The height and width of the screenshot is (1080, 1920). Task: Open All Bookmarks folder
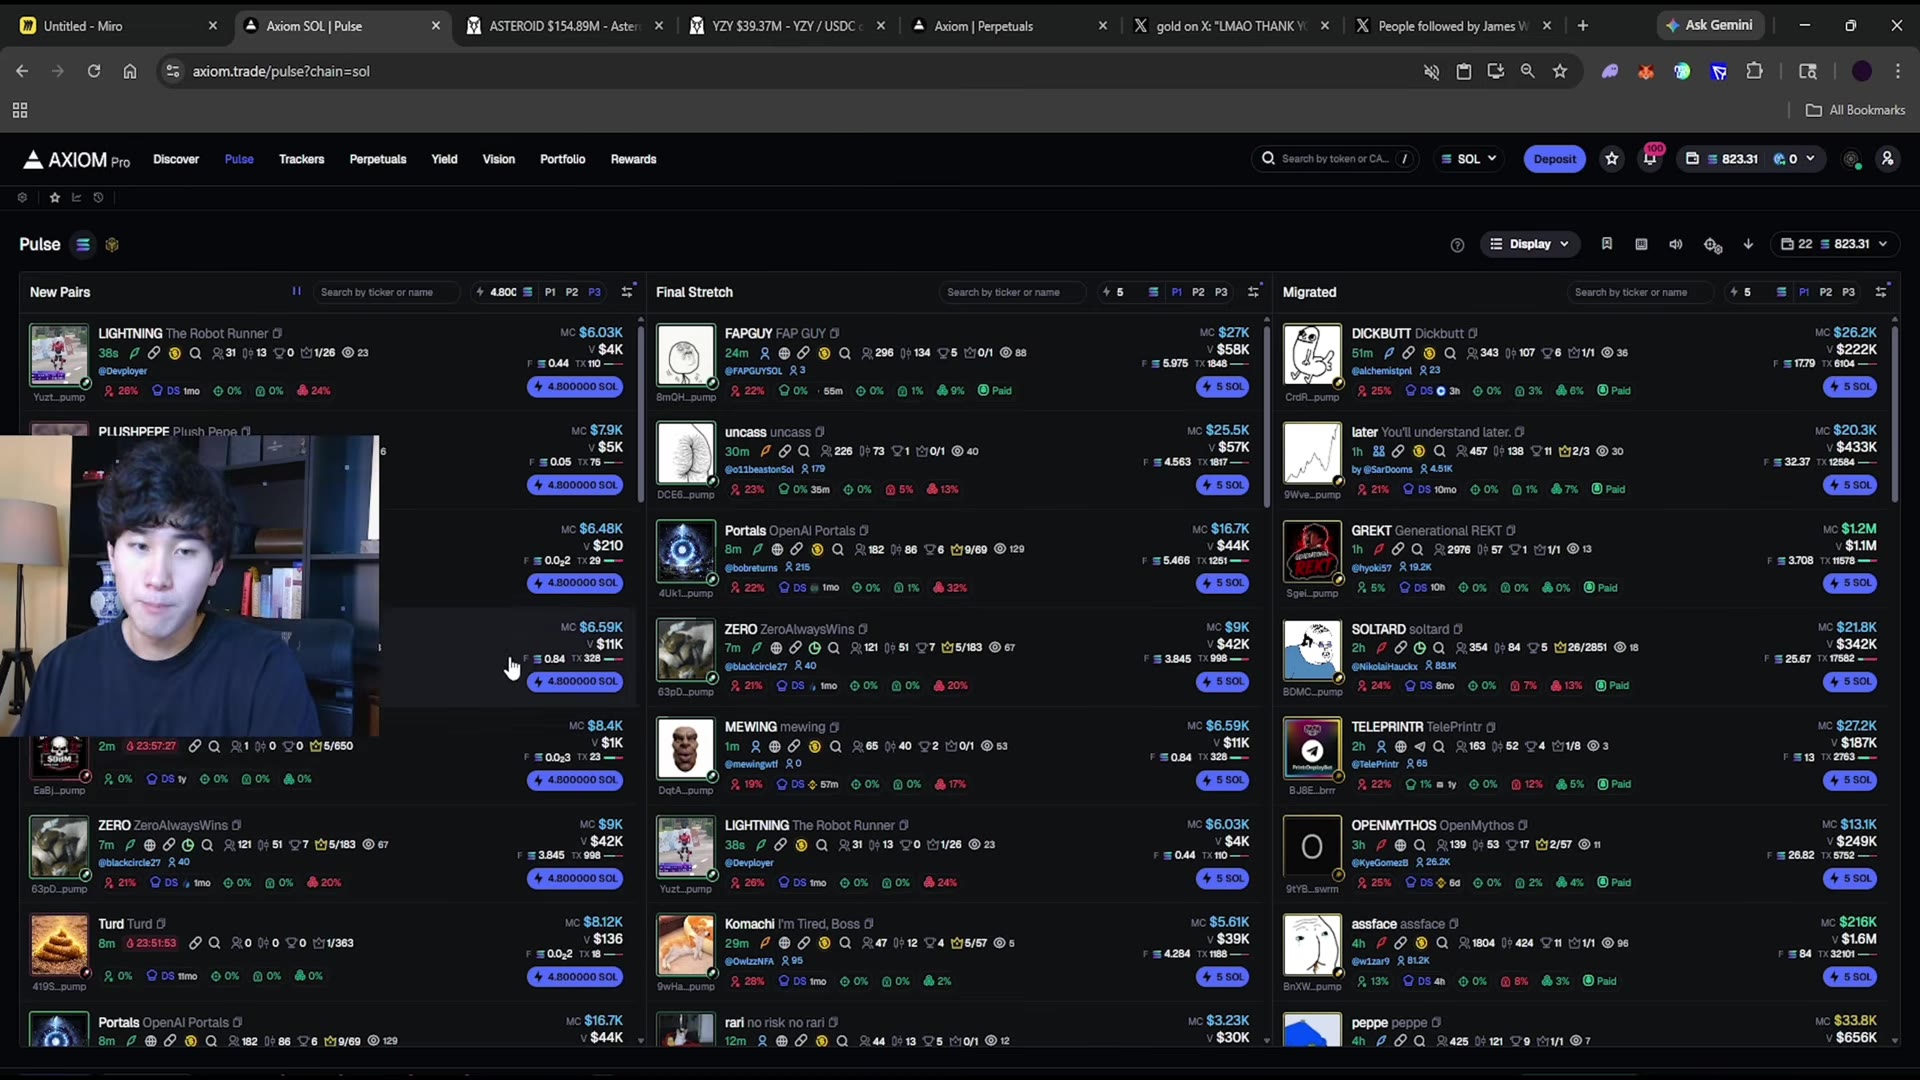click(x=1855, y=110)
